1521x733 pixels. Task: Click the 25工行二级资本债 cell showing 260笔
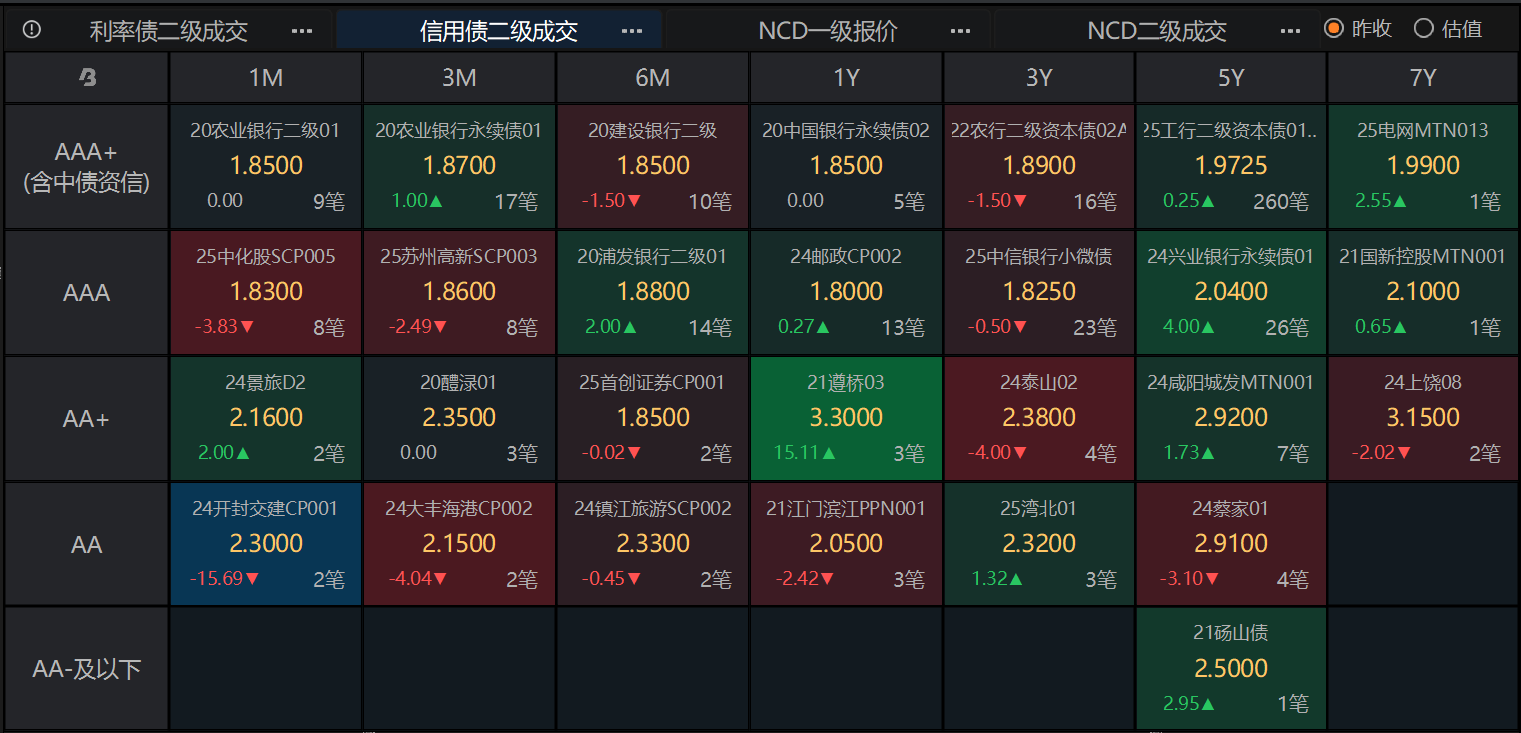click(1230, 166)
